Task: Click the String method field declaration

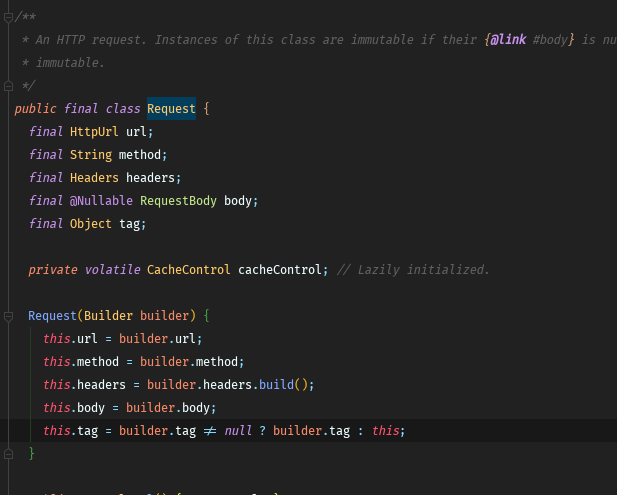Action: tap(98, 155)
